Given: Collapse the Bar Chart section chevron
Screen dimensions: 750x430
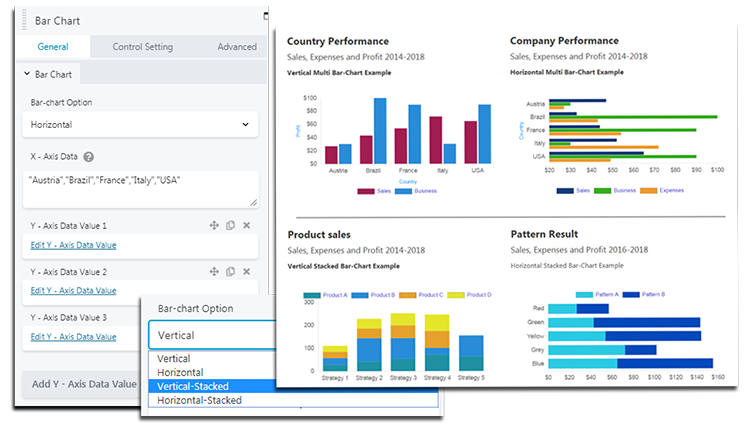Looking at the screenshot, I should (26, 75).
